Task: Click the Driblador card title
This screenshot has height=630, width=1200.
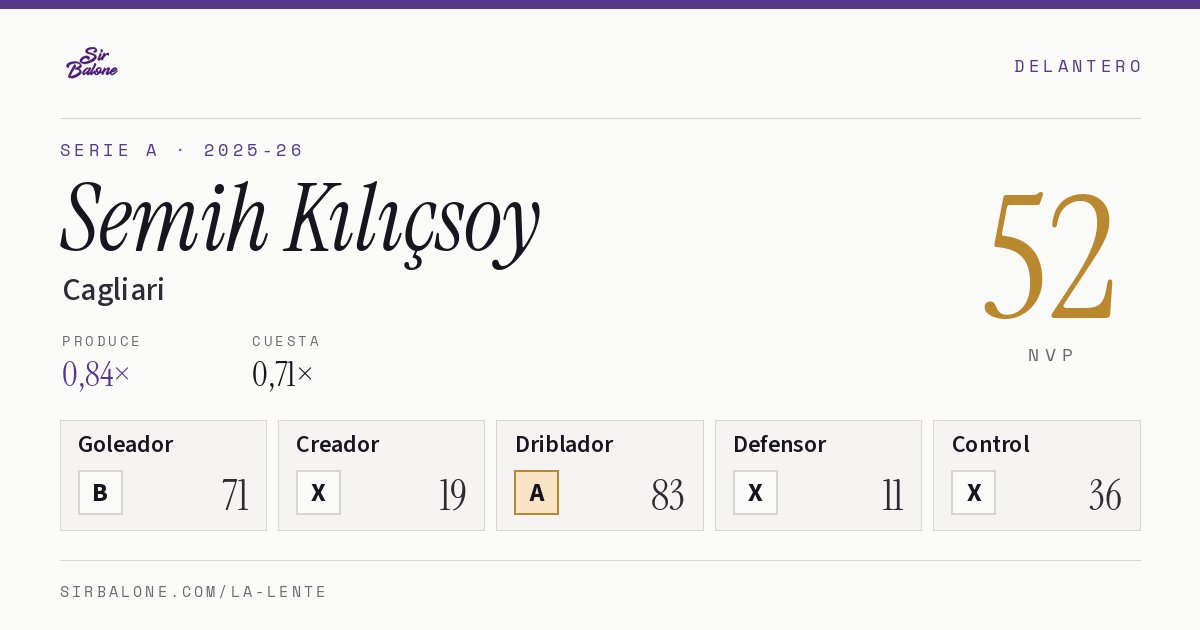Action: [564, 444]
